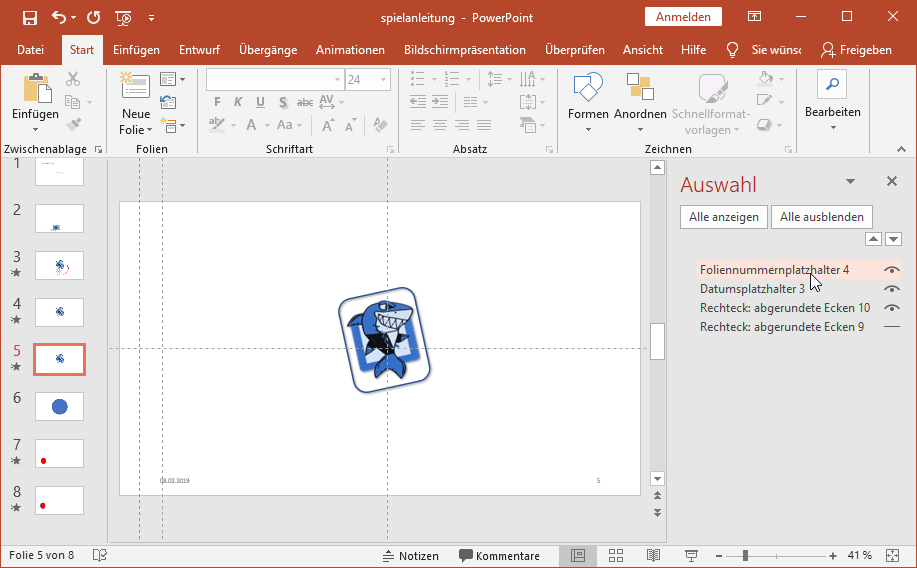917x568 pixels.
Task: Expand the Einfügen paste options arrow
Action: [x=35, y=129]
